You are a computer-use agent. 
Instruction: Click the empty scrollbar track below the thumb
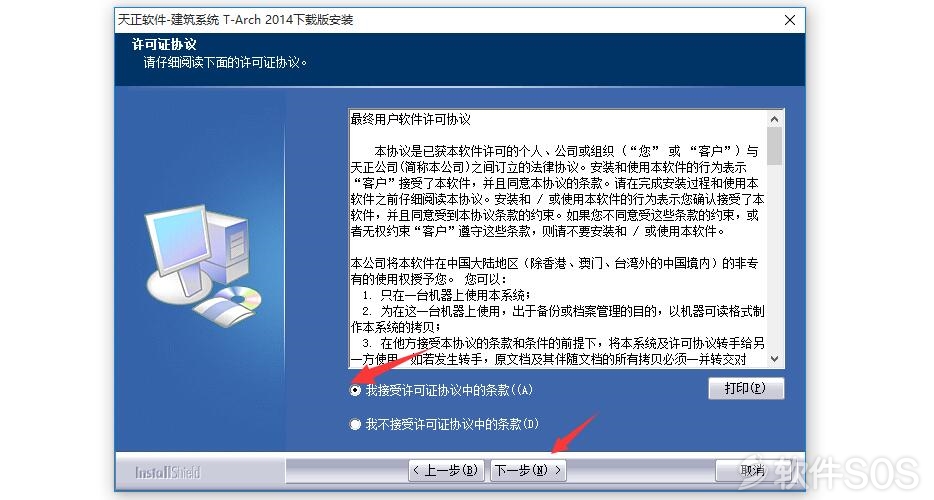click(774, 257)
